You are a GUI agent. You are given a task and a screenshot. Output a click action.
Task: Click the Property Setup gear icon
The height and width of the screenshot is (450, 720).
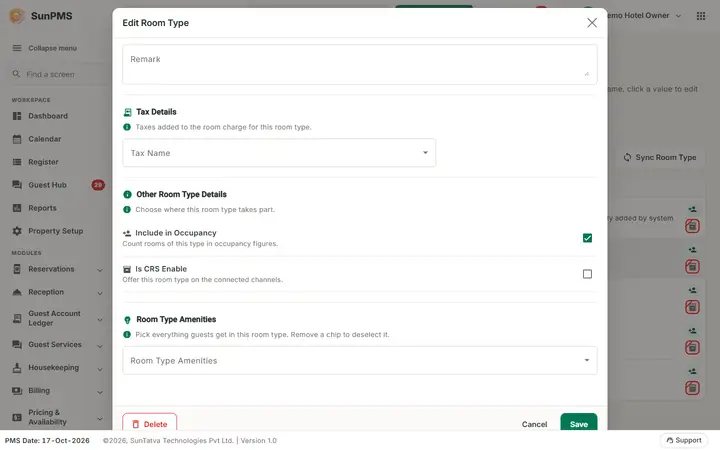[x=17, y=231]
